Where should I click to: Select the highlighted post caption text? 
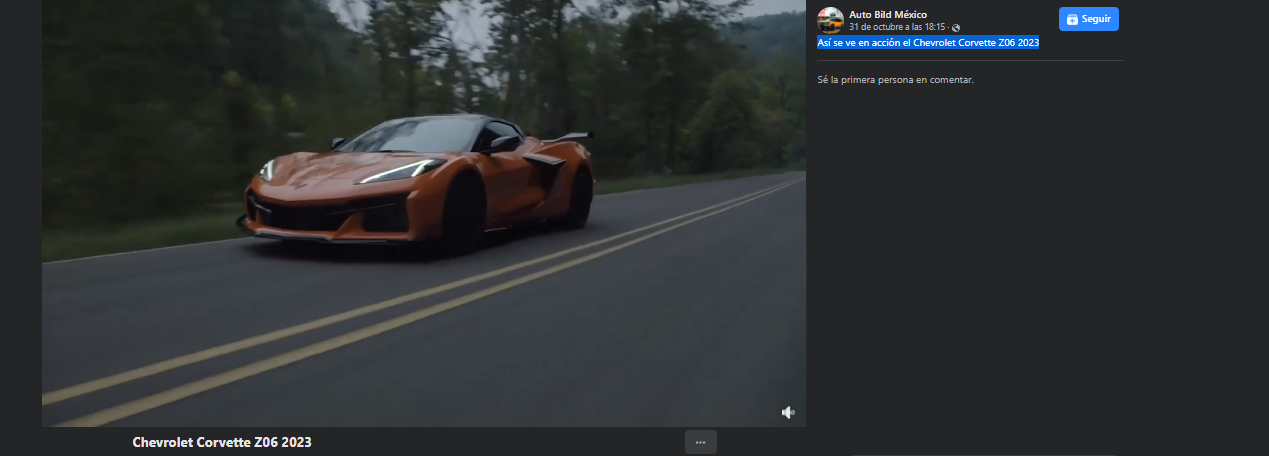[927, 43]
